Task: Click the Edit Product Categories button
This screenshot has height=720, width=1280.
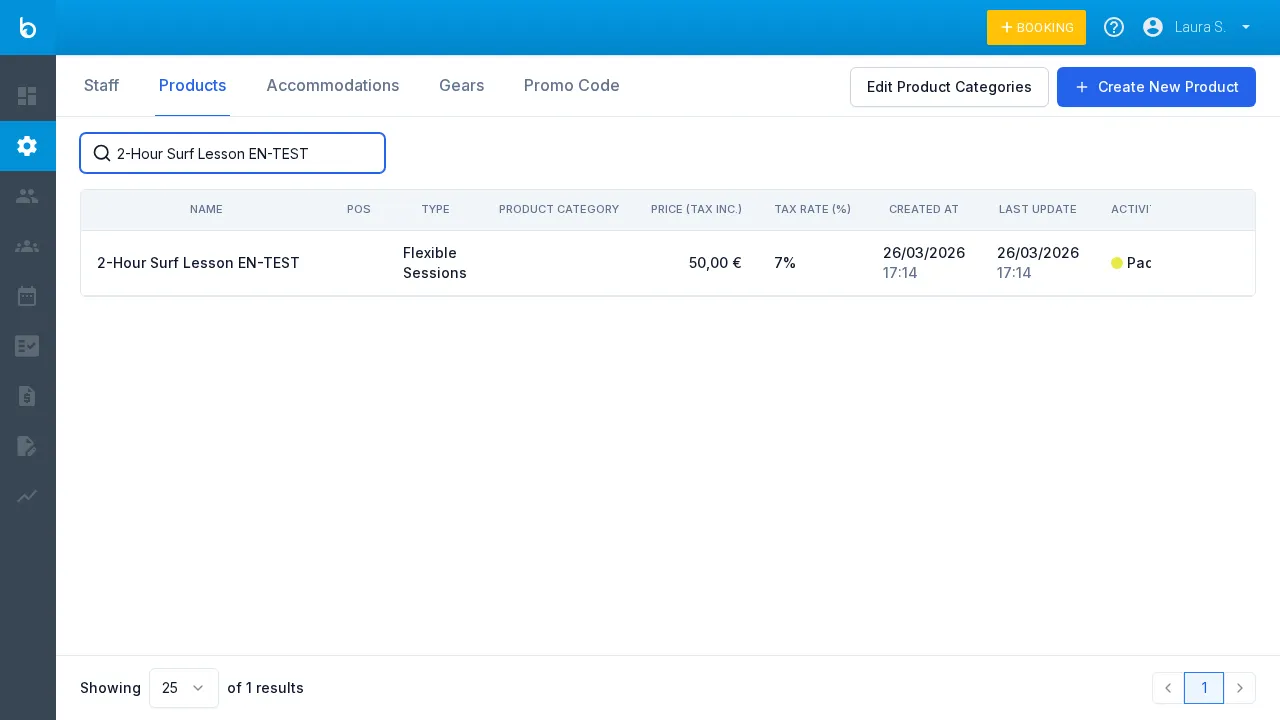Action: point(949,87)
